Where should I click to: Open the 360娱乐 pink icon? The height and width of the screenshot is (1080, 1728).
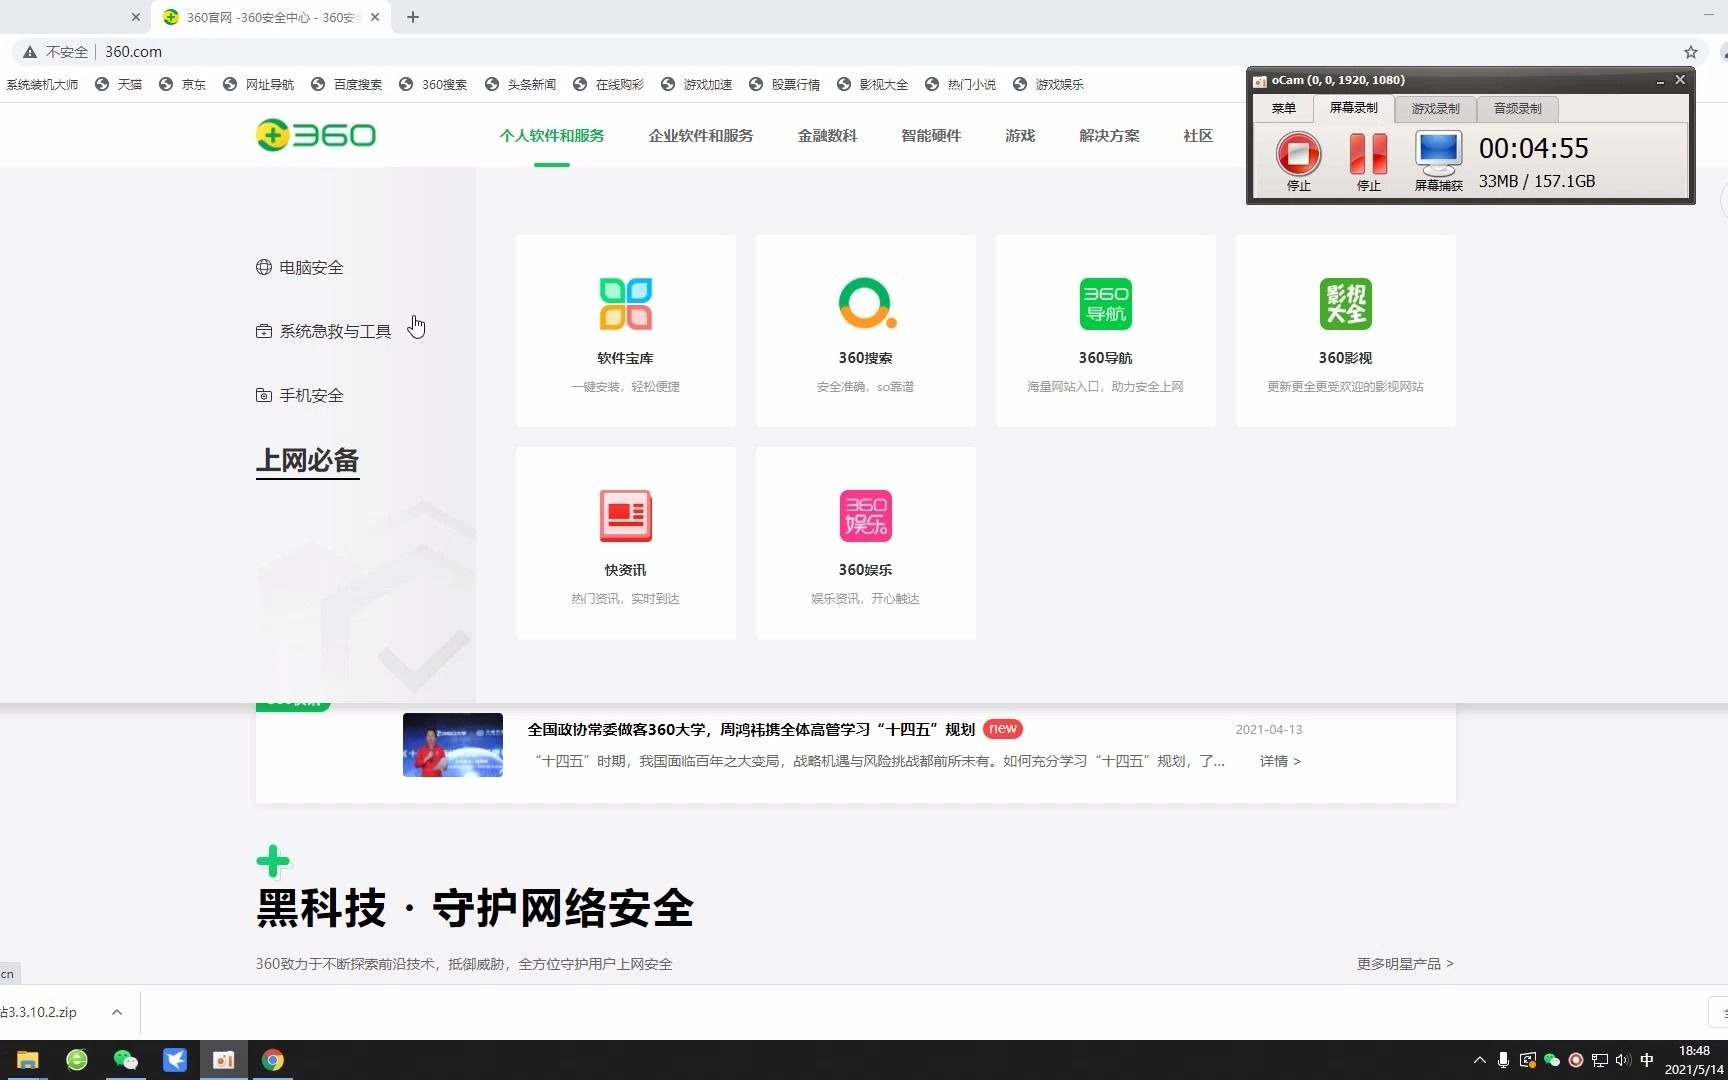(x=866, y=516)
